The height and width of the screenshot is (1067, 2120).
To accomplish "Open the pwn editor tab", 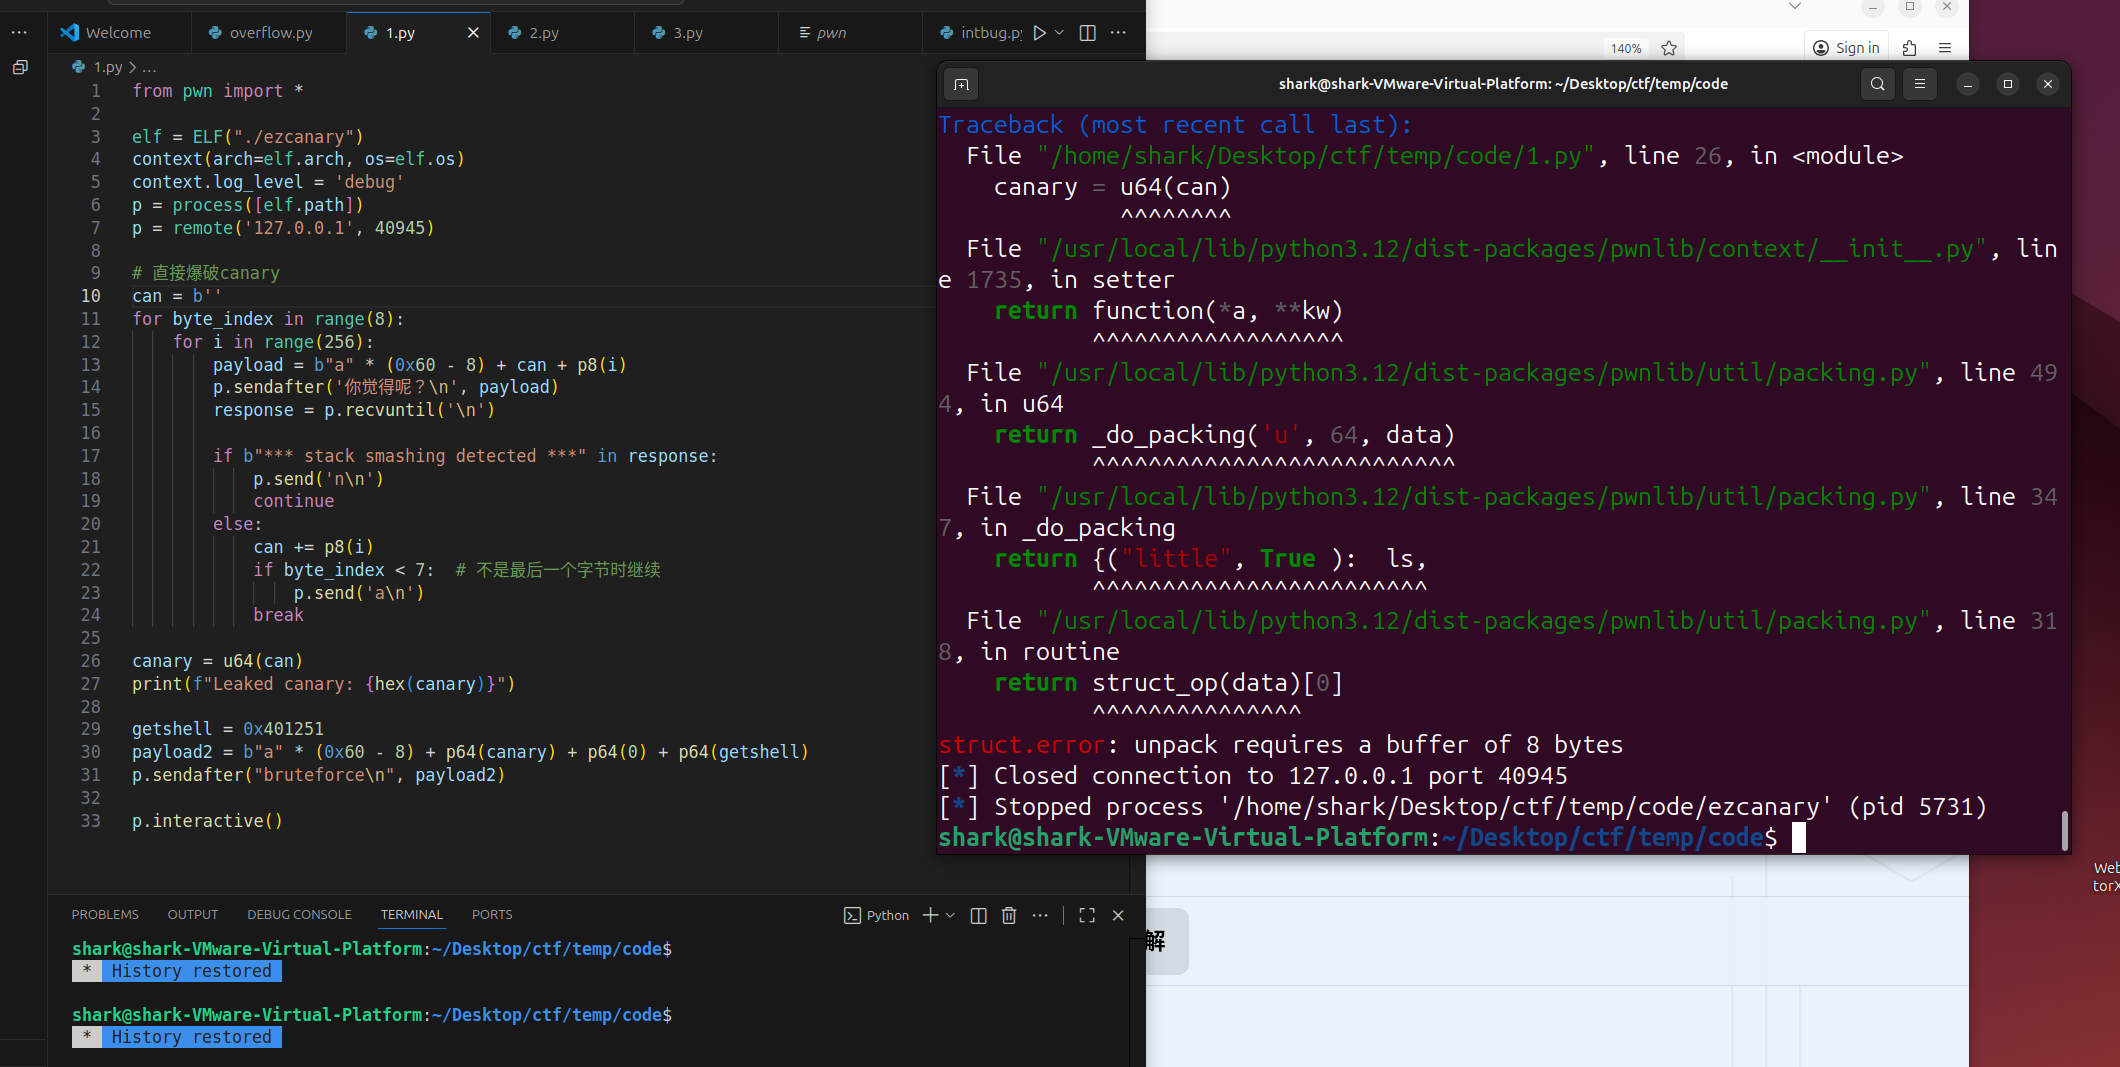I will (x=823, y=32).
